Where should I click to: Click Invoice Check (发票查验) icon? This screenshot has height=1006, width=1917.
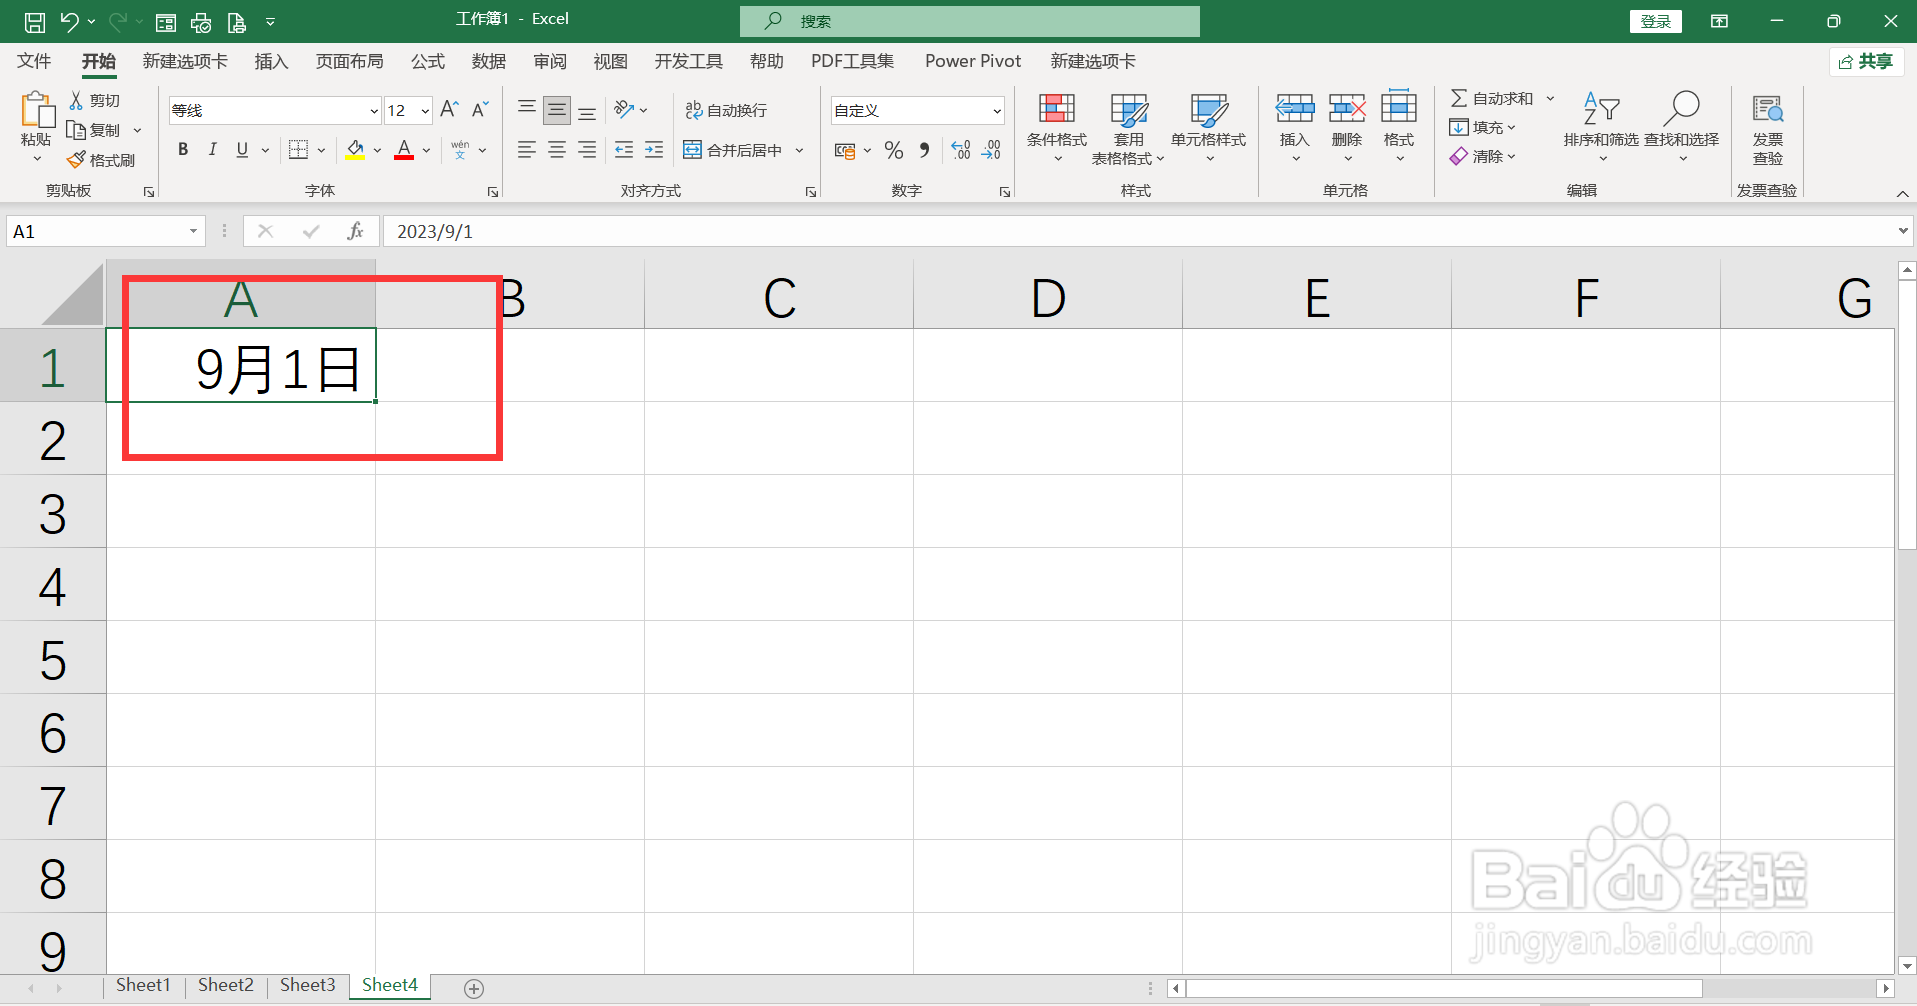click(1768, 128)
